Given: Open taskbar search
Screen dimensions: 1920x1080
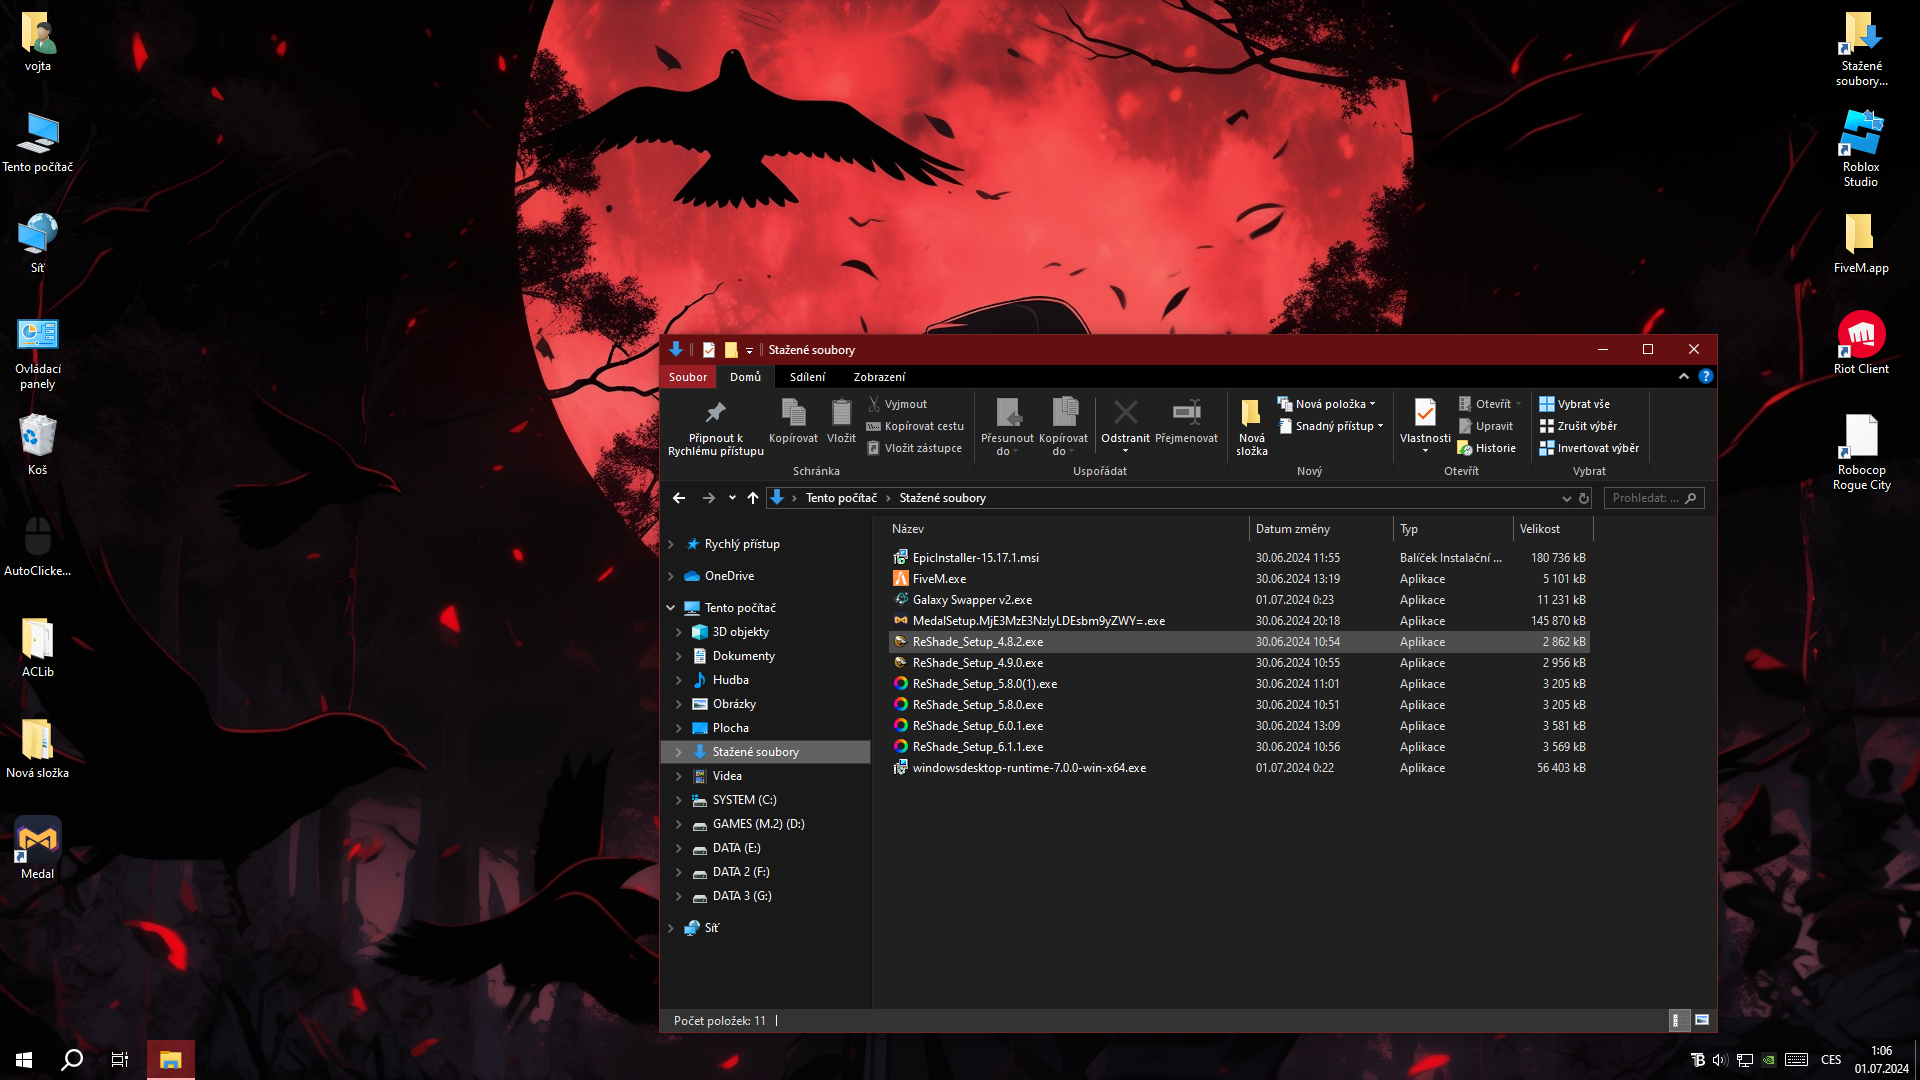Looking at the screenshot, I should [x=72, y=1060].
